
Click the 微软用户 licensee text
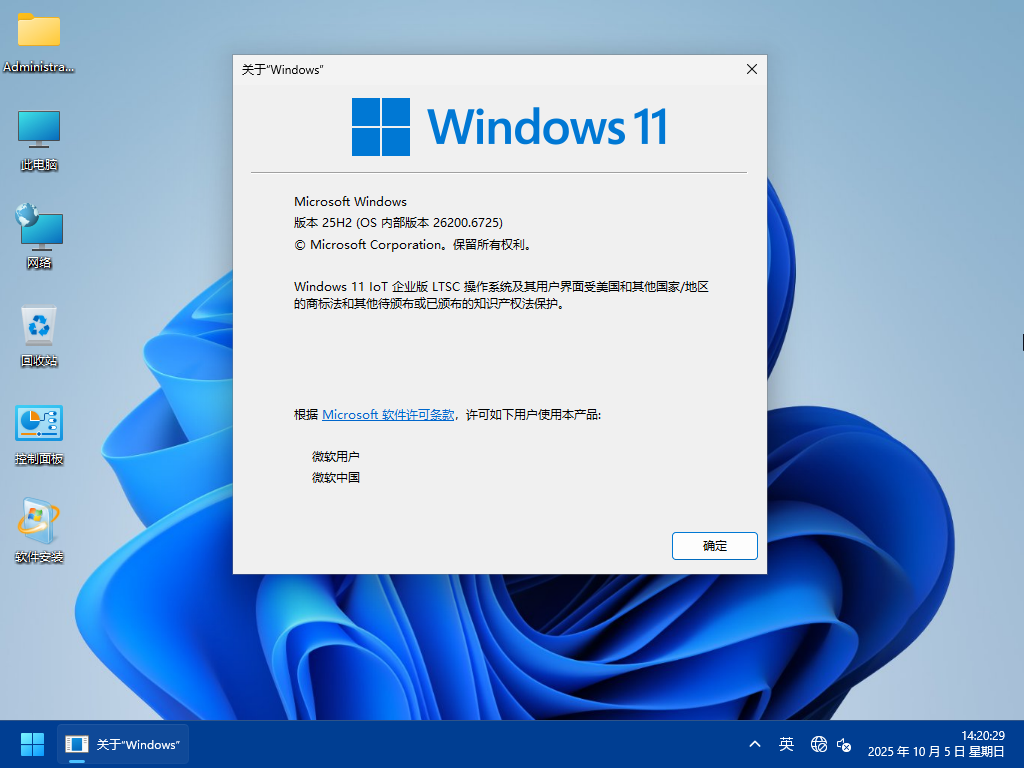click(336, 456)
